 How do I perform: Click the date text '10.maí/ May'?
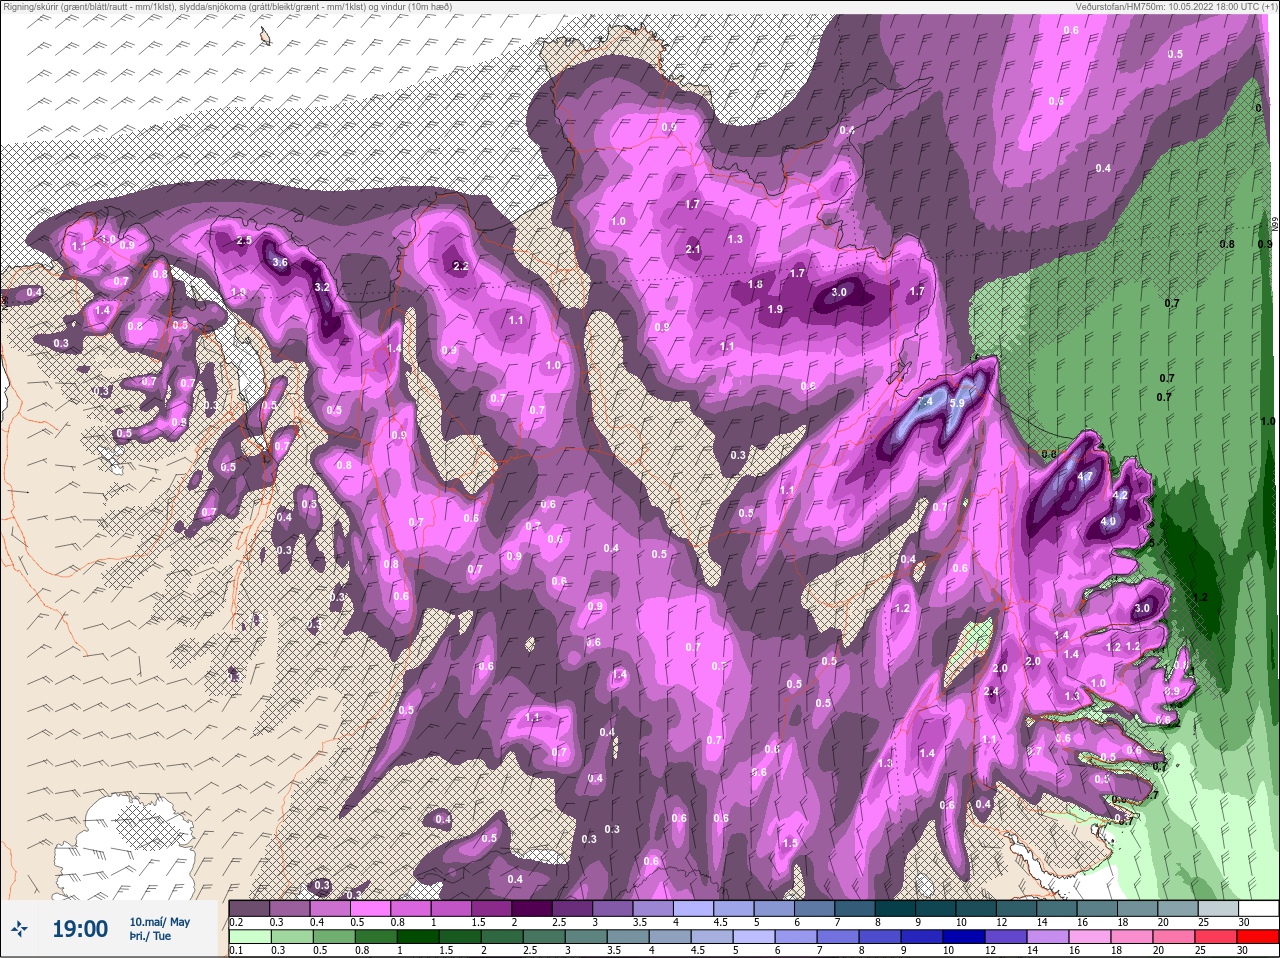[159, 922]
